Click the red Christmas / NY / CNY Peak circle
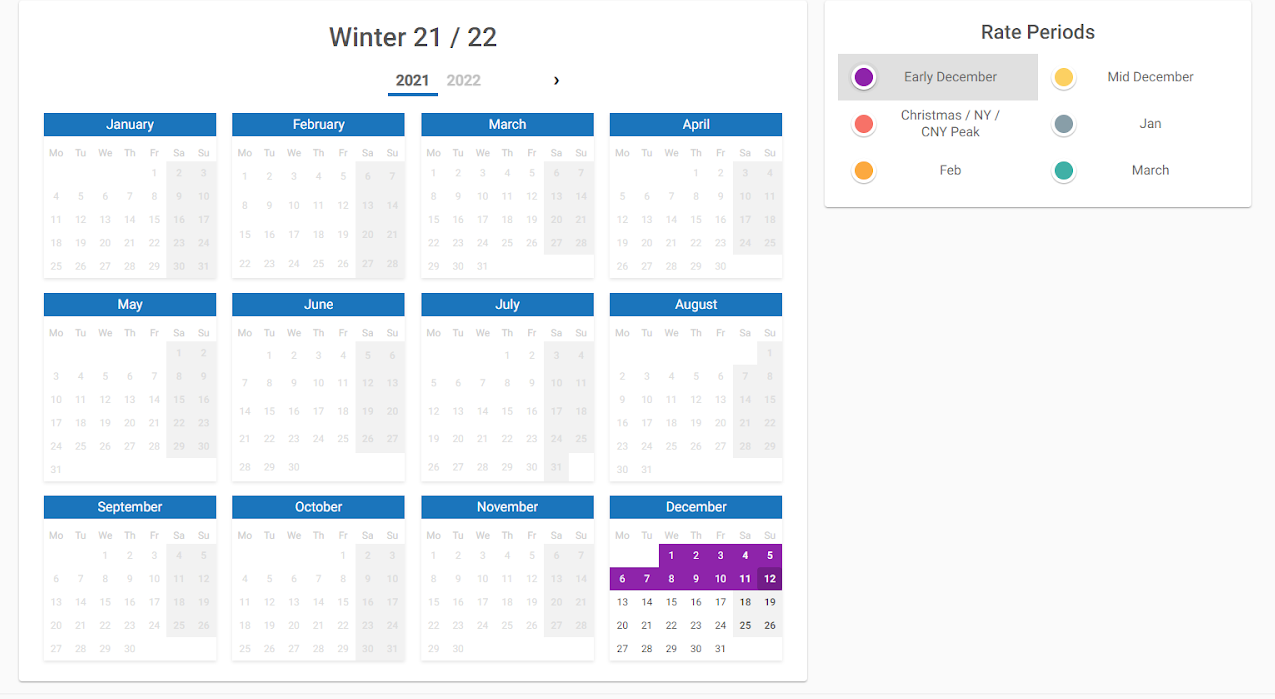The image size is (1275, 699). [863, 124]
